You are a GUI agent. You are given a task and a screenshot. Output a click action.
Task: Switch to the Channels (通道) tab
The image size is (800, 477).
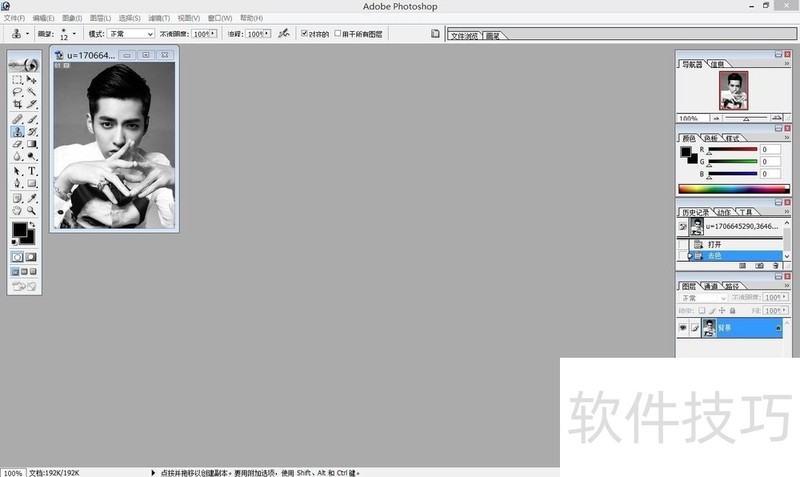click(x=711, y=286)
